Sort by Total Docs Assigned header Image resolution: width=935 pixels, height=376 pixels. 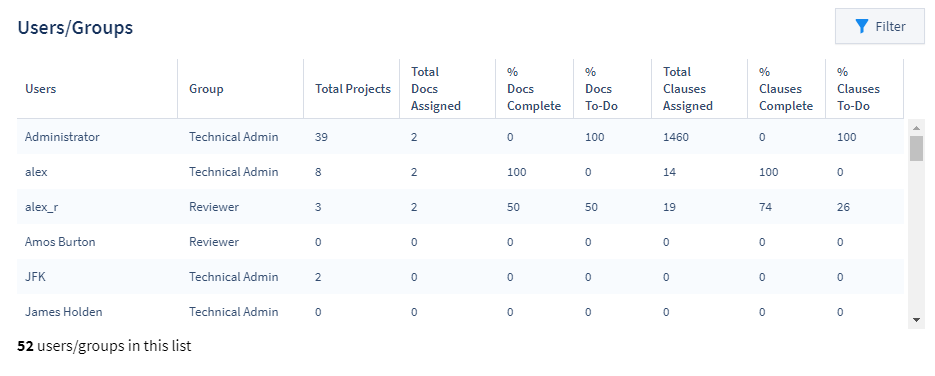point(436,89)
